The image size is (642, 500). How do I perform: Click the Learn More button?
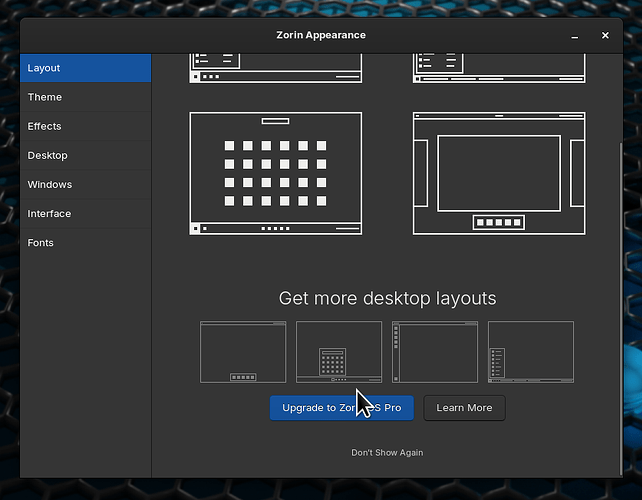[x=464, y=408]
